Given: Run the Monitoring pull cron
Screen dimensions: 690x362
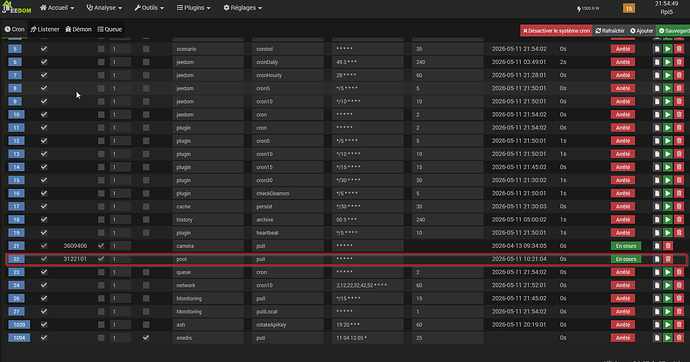Looking at the screenshot, I should point(668,298).
